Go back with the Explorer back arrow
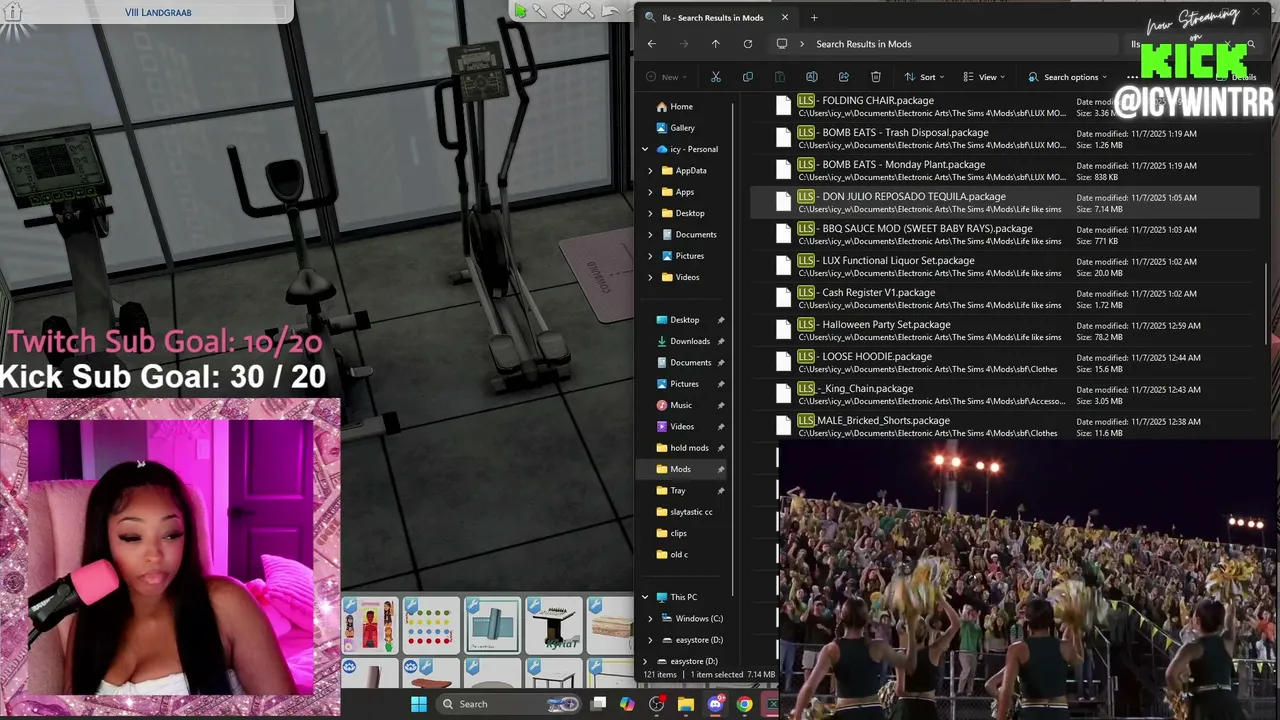Image resolution: width=1280 pixels, height=720 pixels. click(x=651, y=44)
